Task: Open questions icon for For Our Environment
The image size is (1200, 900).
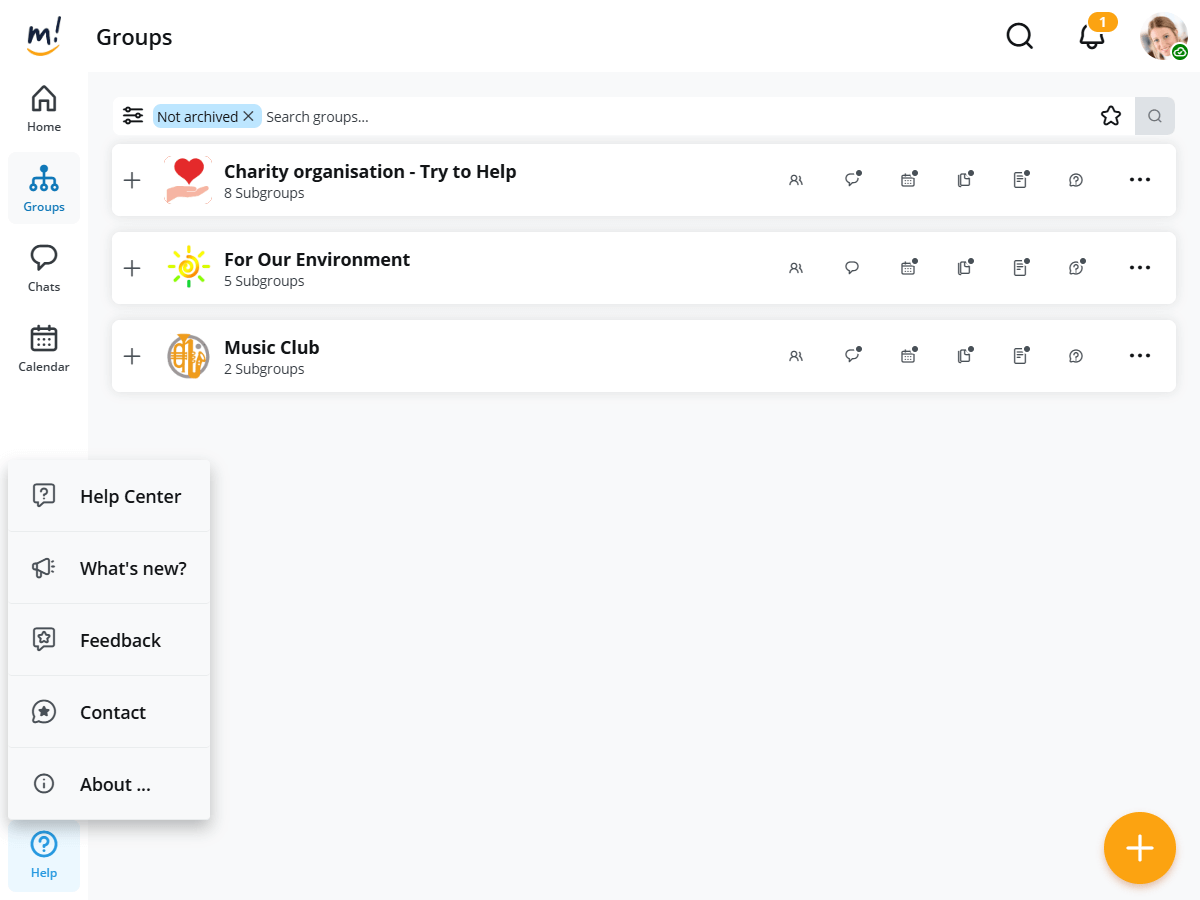Action: (x=1076, y=268)
